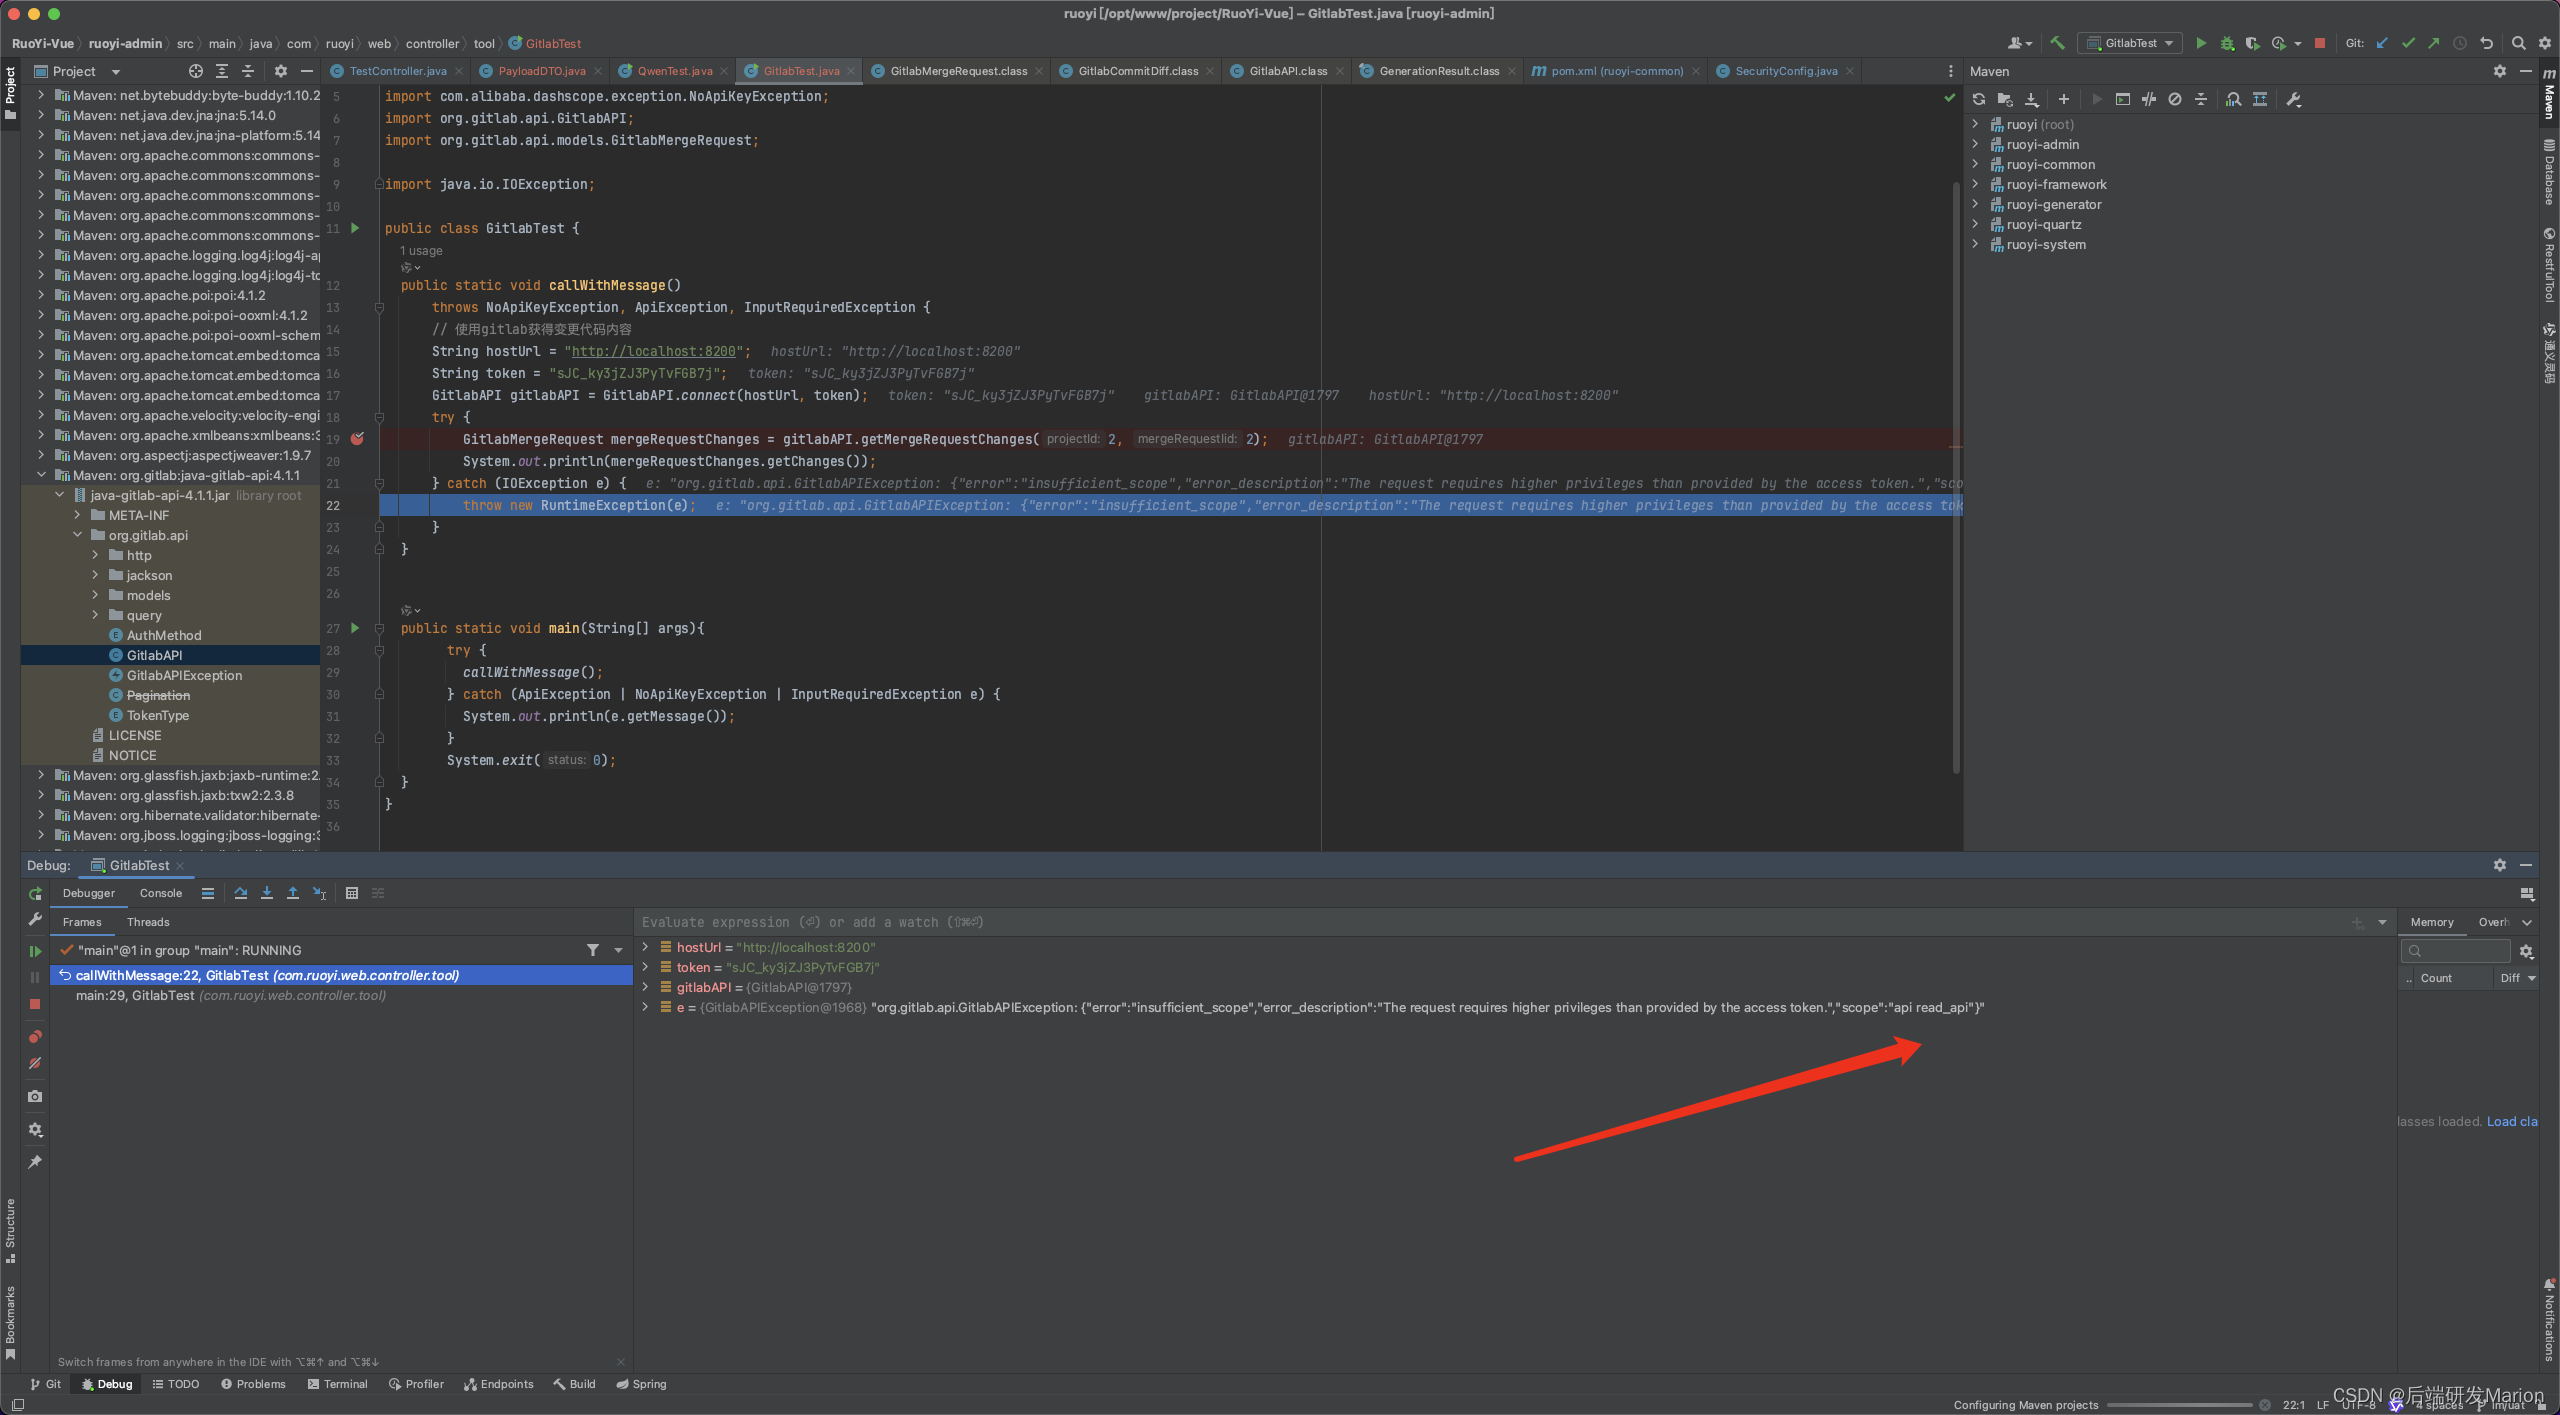Viewport: 2560px width, 1415px height.
Task: Click Step Into debugger icon
Action: (x=267, y=893)
